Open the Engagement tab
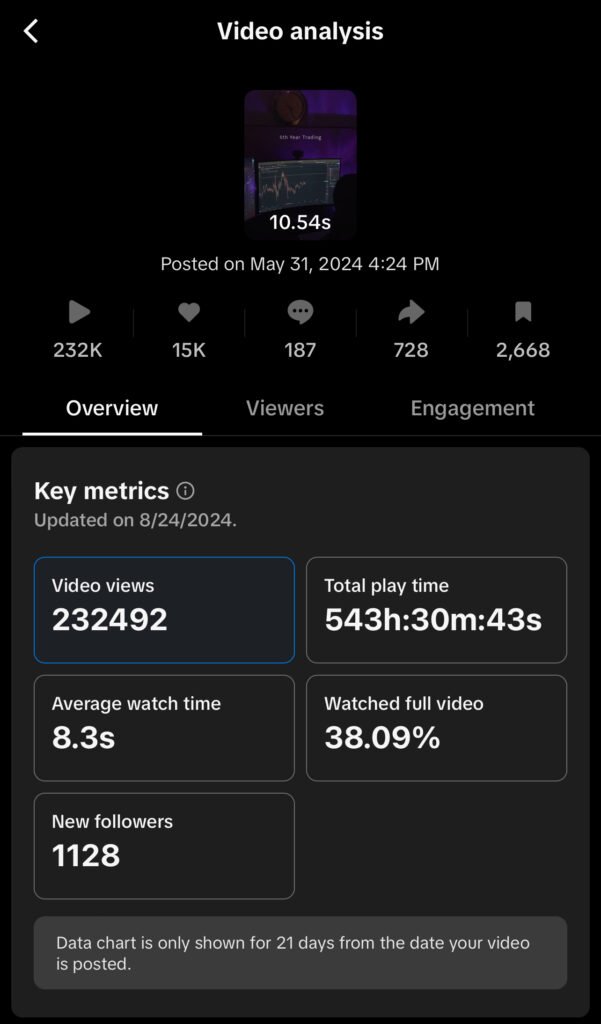The height and width of the screenshot is (1024, 601). tap(472, 408)
